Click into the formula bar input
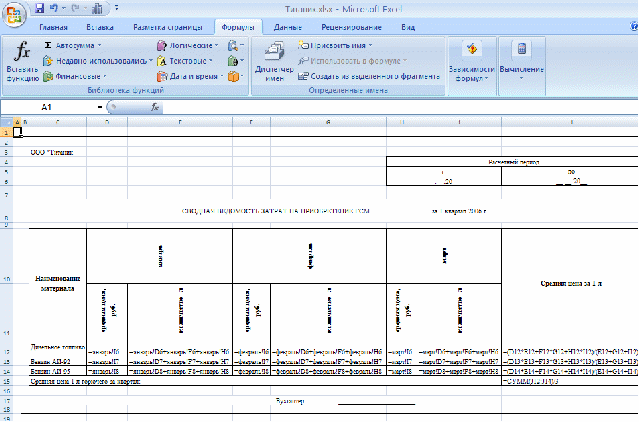The width and height of the screenshot is (639, 422). click(399, 107)
